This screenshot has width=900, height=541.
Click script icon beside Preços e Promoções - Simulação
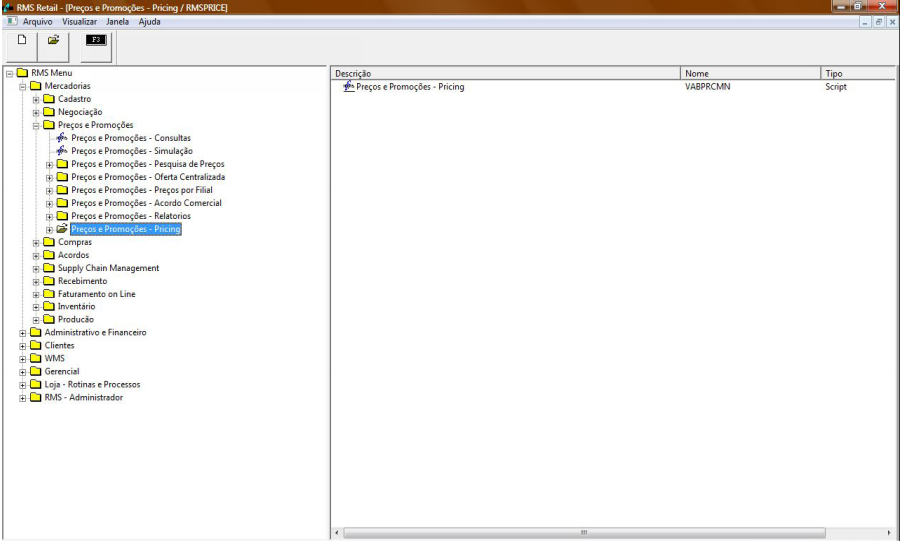(x=62, y=151)
